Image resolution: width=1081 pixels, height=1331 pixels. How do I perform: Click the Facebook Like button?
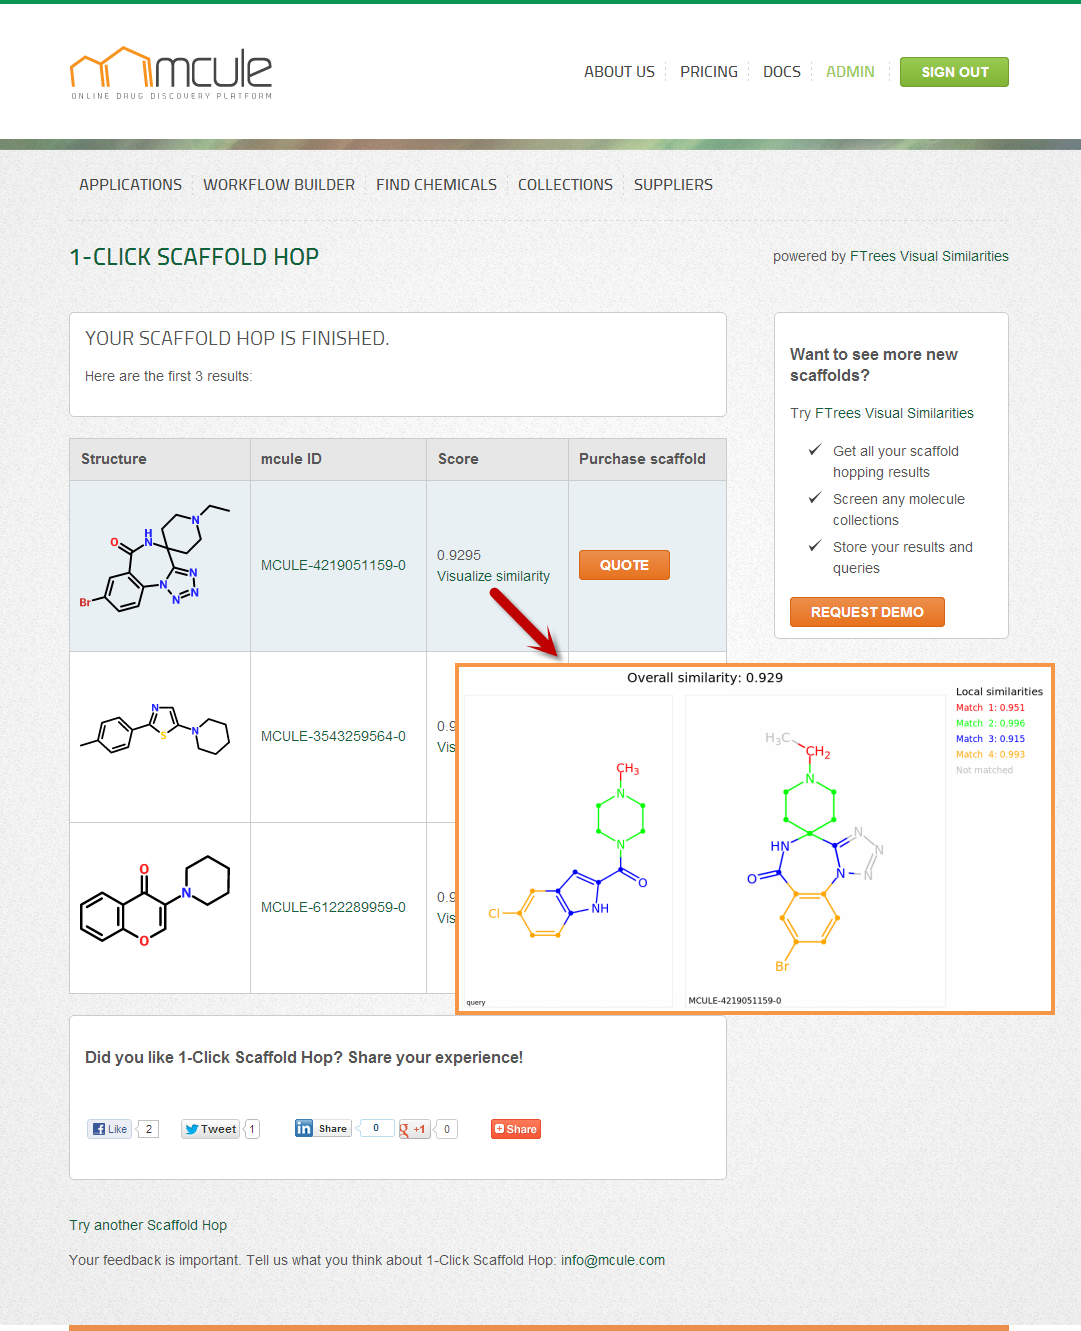(110, 1129)
